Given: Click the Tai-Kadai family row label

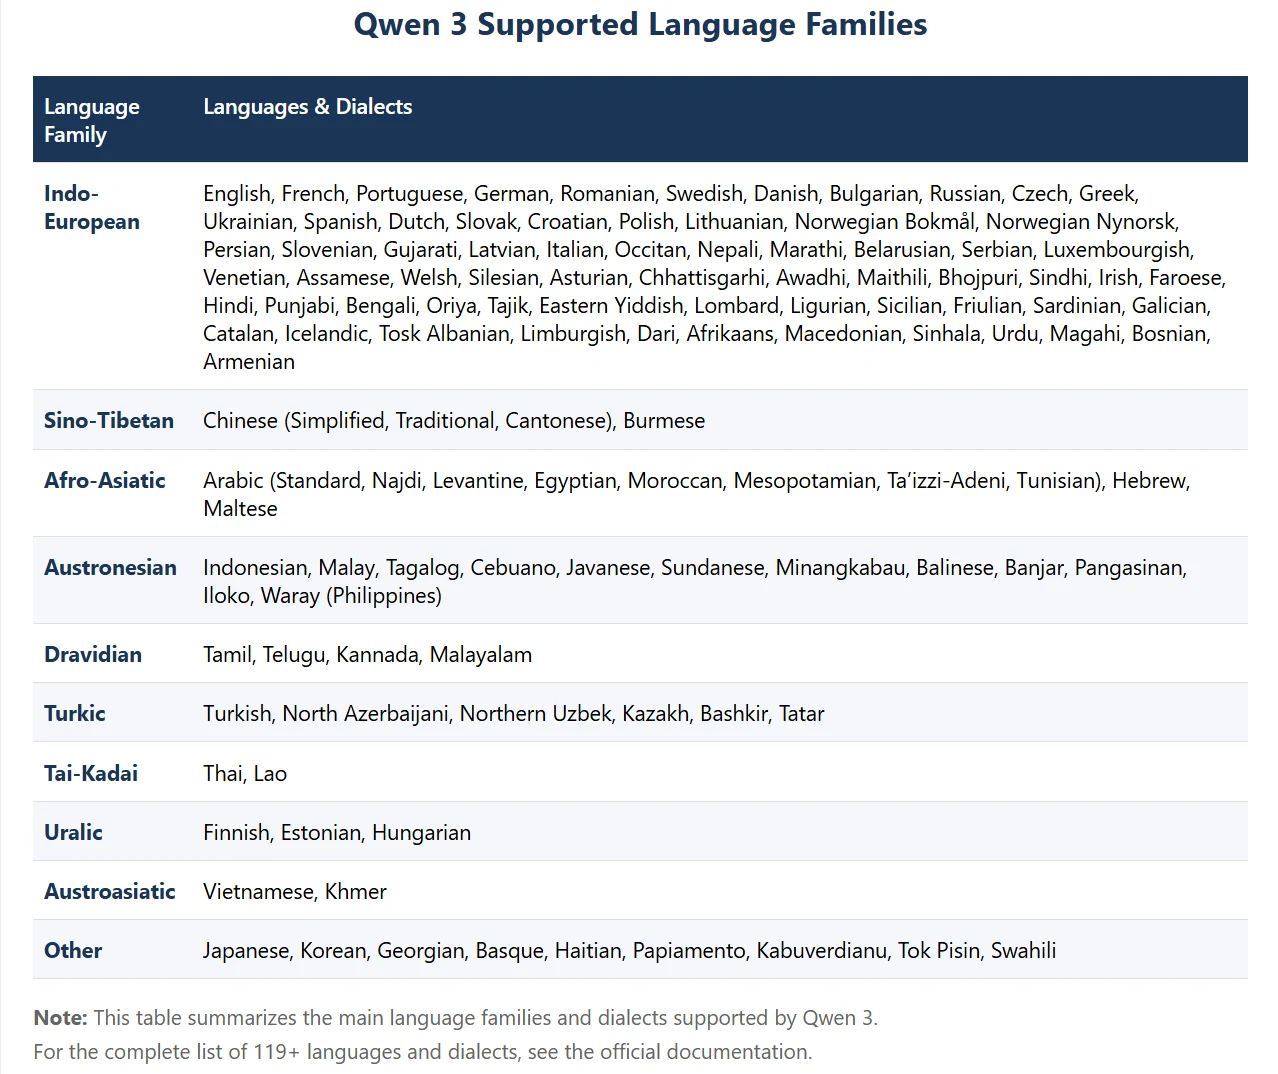Looking at the screenshot, I should (x=91, y=773).
